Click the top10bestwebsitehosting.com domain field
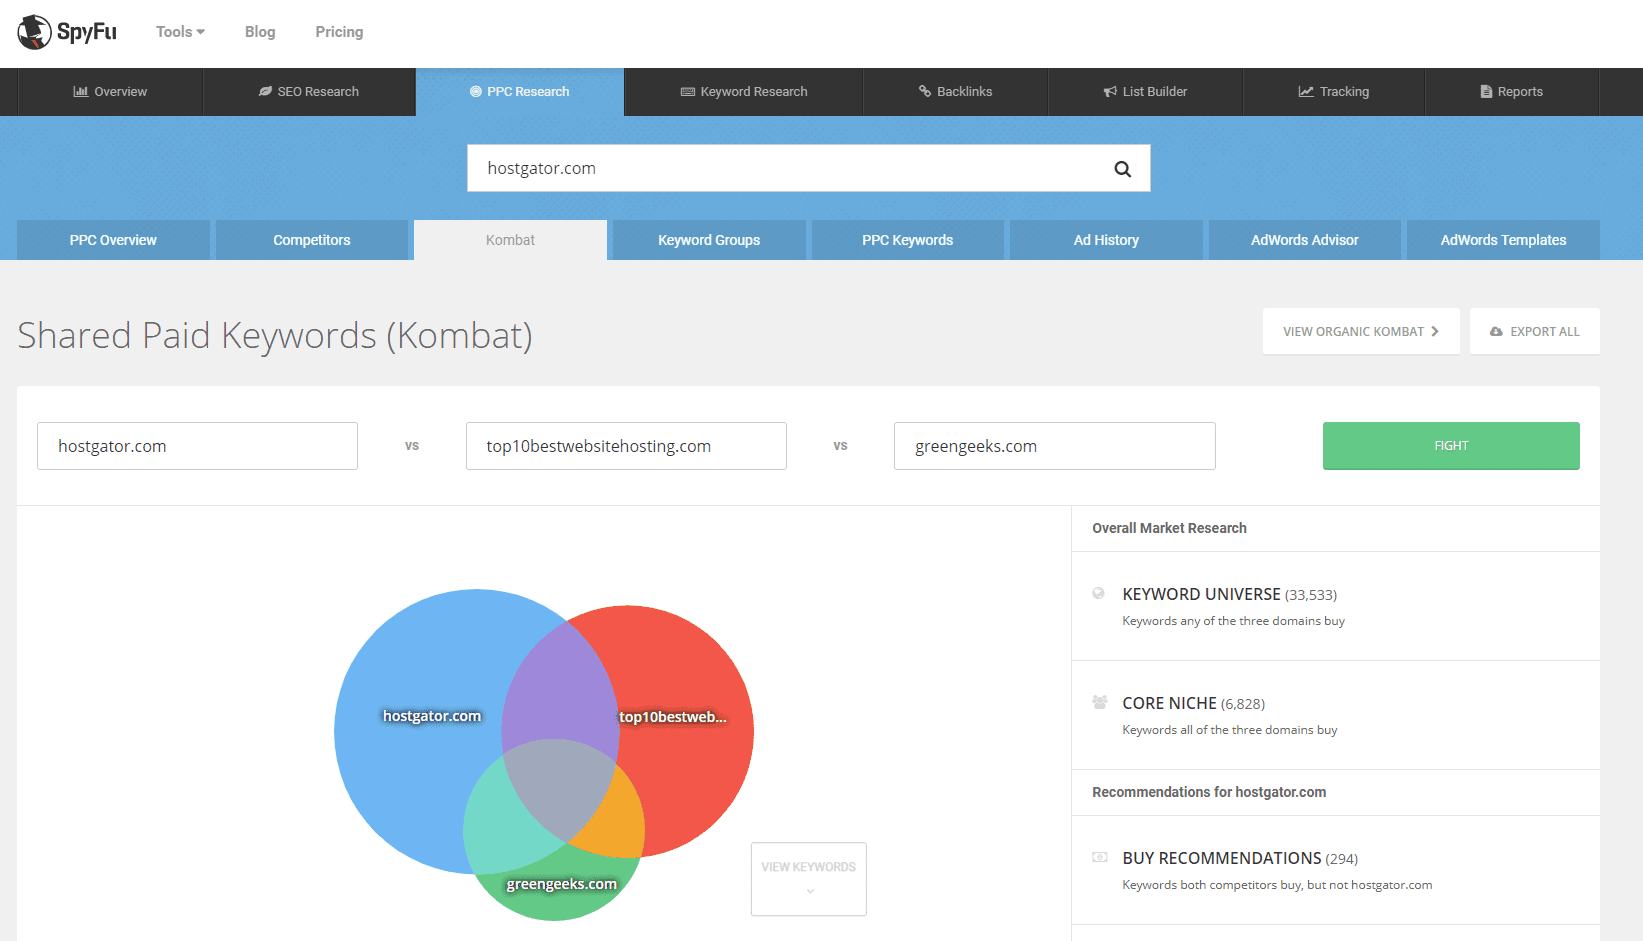This screenshot has width=1643, height=941. coord(626,446)
